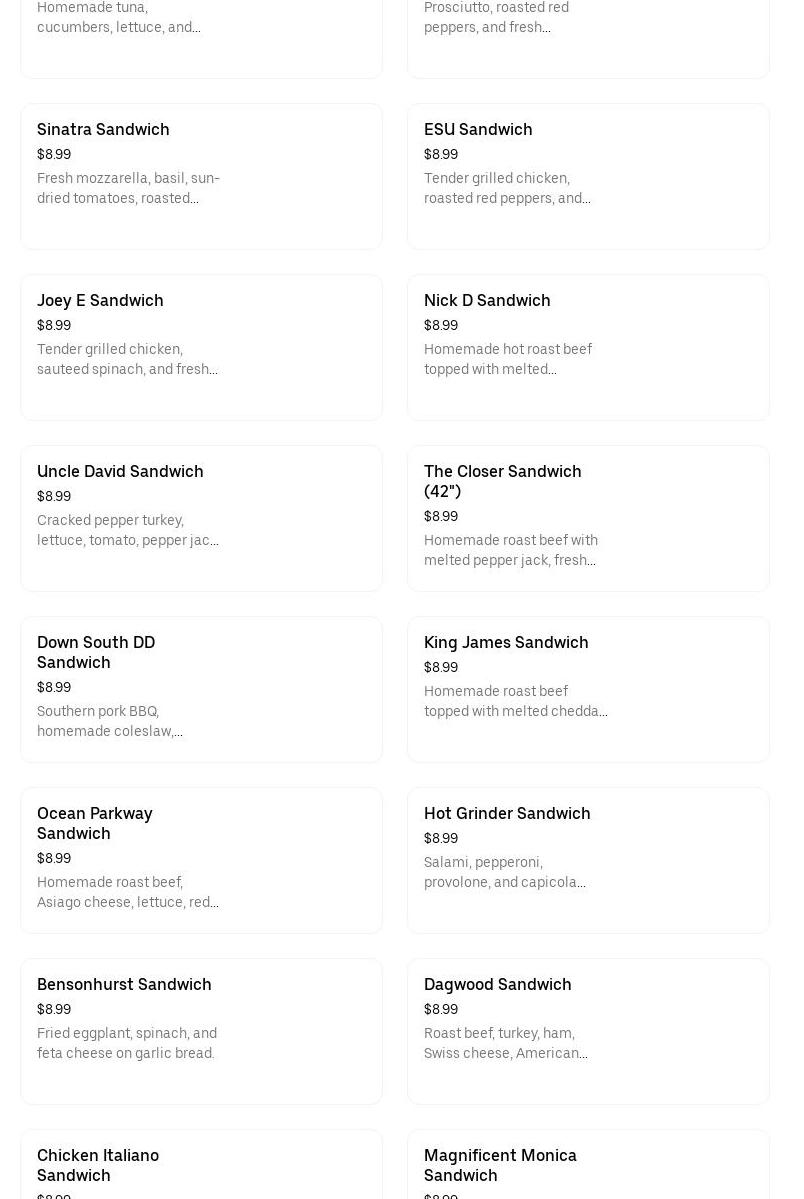
Task: Click the fried eggplant, spinach description
Action: click(x=127, y=1043)
